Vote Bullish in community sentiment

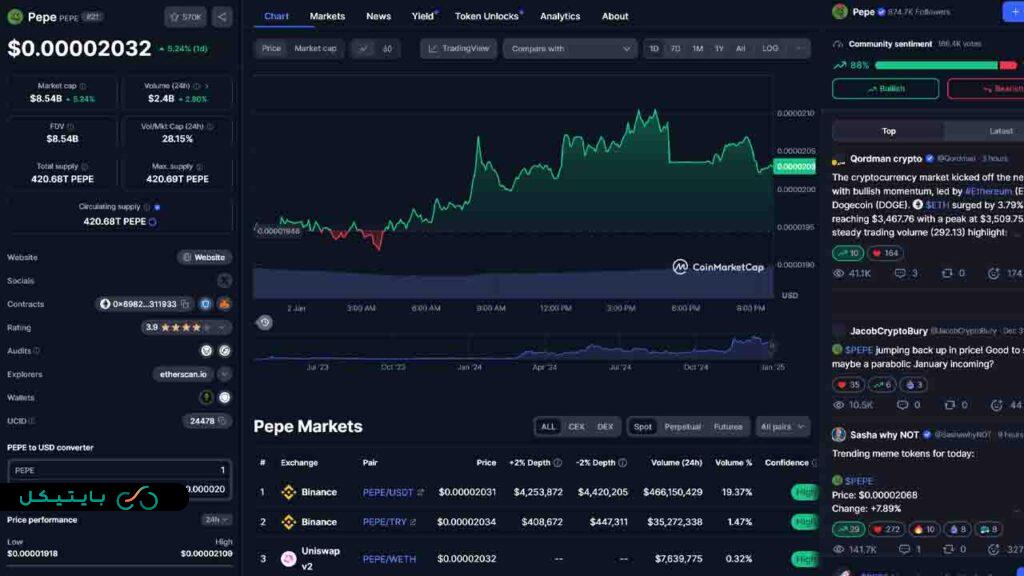pos(885,89)
